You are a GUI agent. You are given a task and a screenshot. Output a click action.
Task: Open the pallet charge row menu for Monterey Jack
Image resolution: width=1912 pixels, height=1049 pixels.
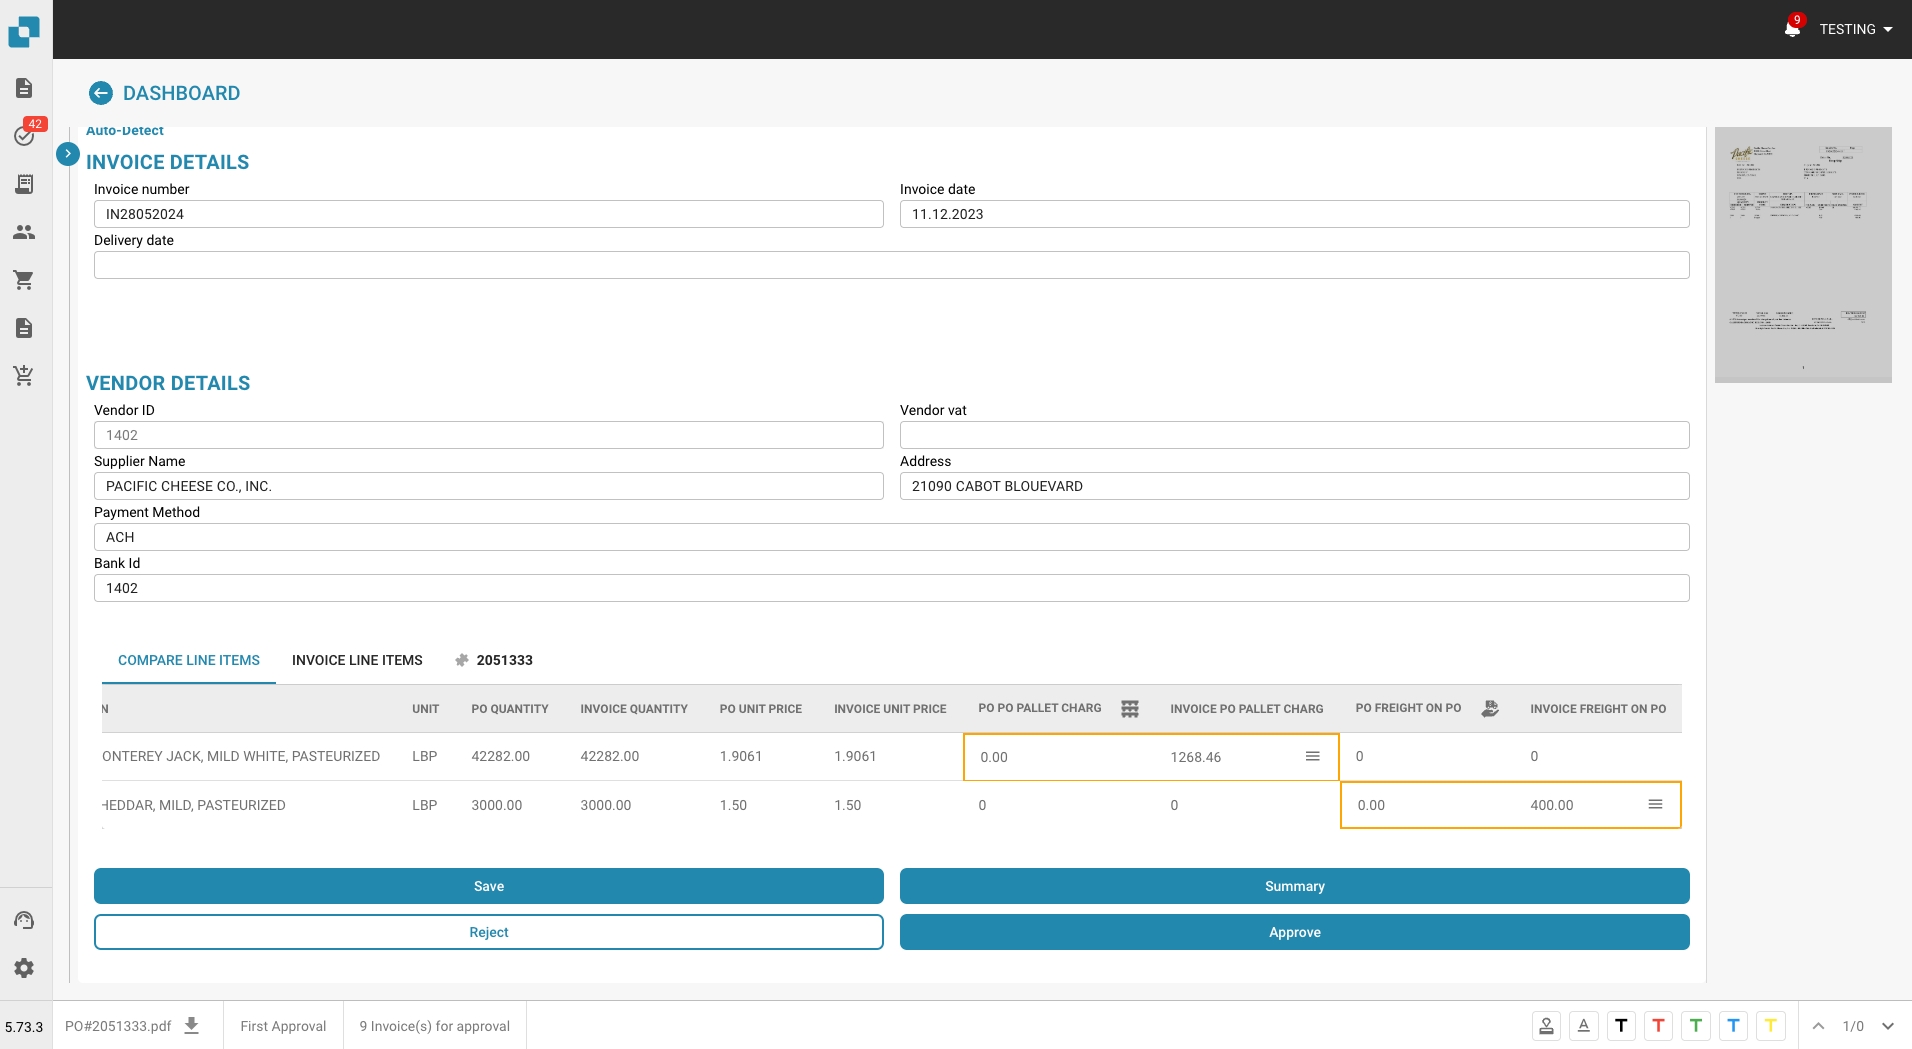click(1313, 757)
